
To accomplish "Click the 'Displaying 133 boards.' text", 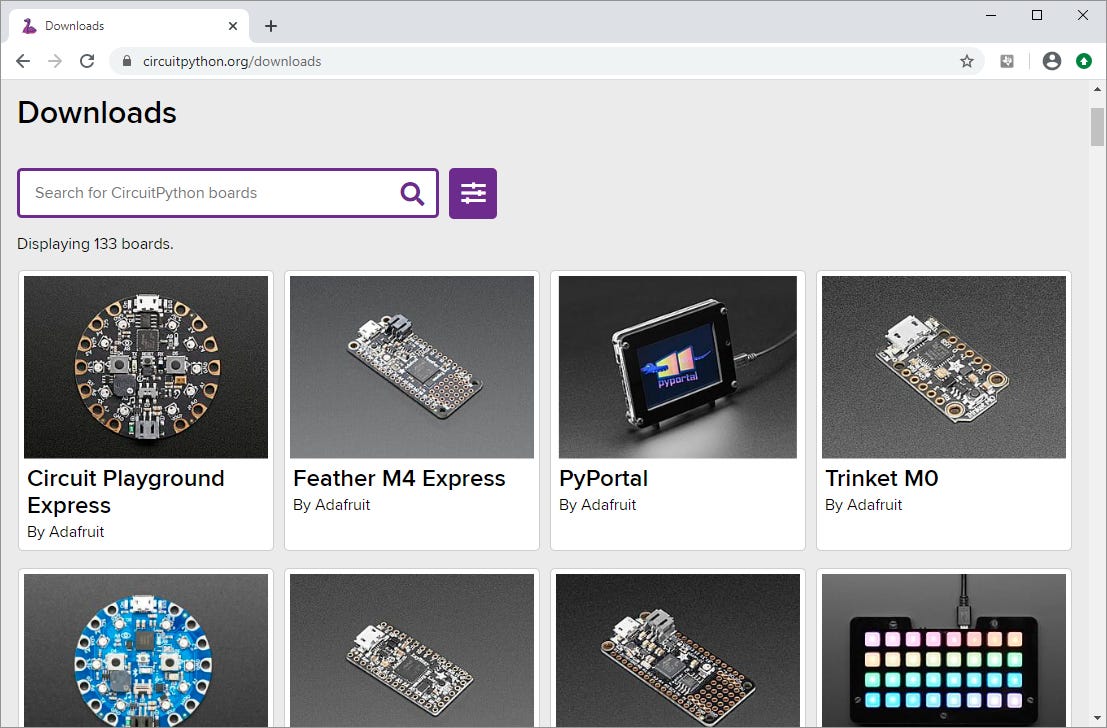I will click(x=95, y=244).
